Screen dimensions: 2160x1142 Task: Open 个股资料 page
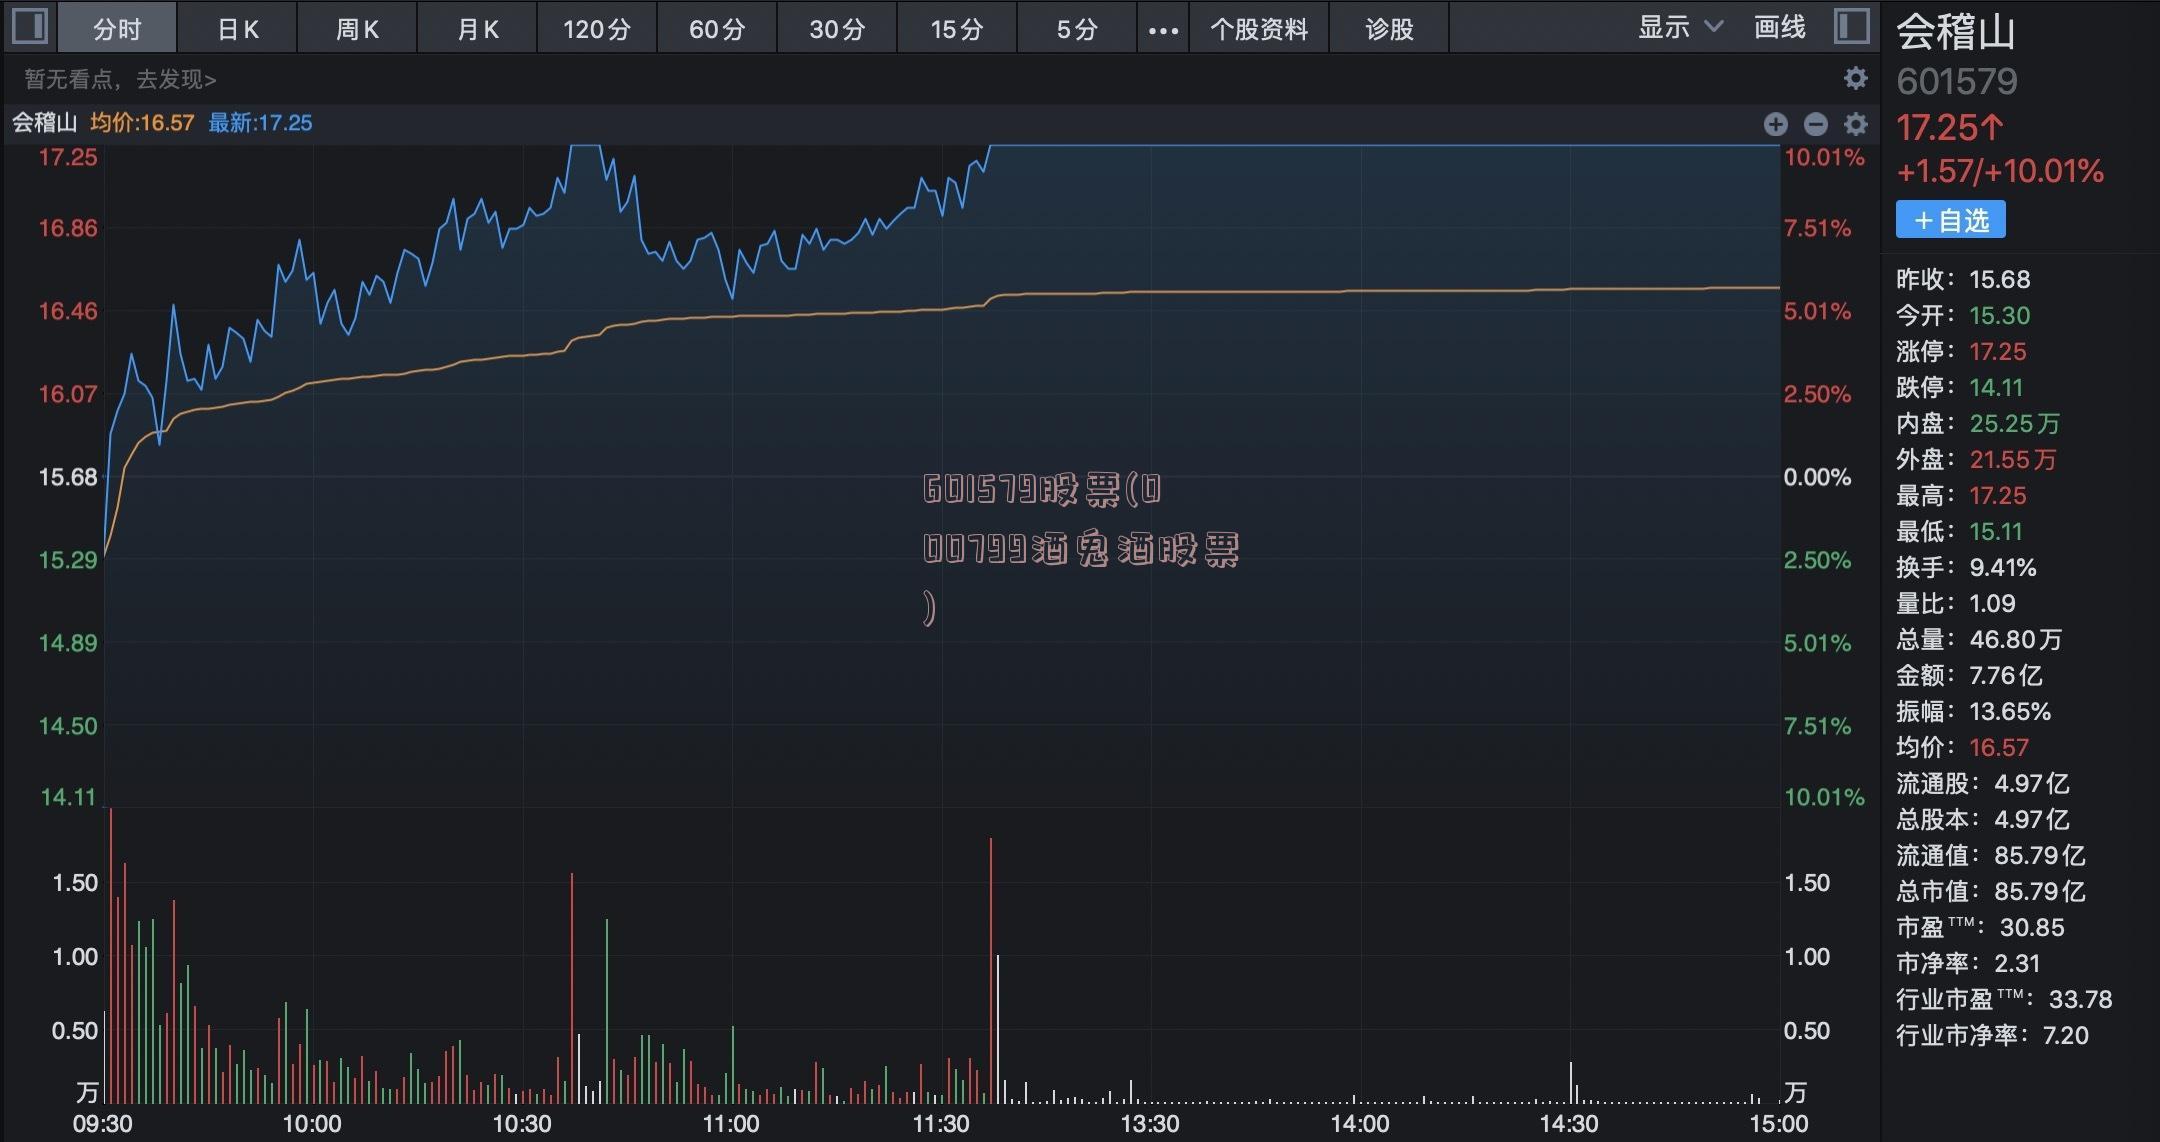pos(1259,29)
